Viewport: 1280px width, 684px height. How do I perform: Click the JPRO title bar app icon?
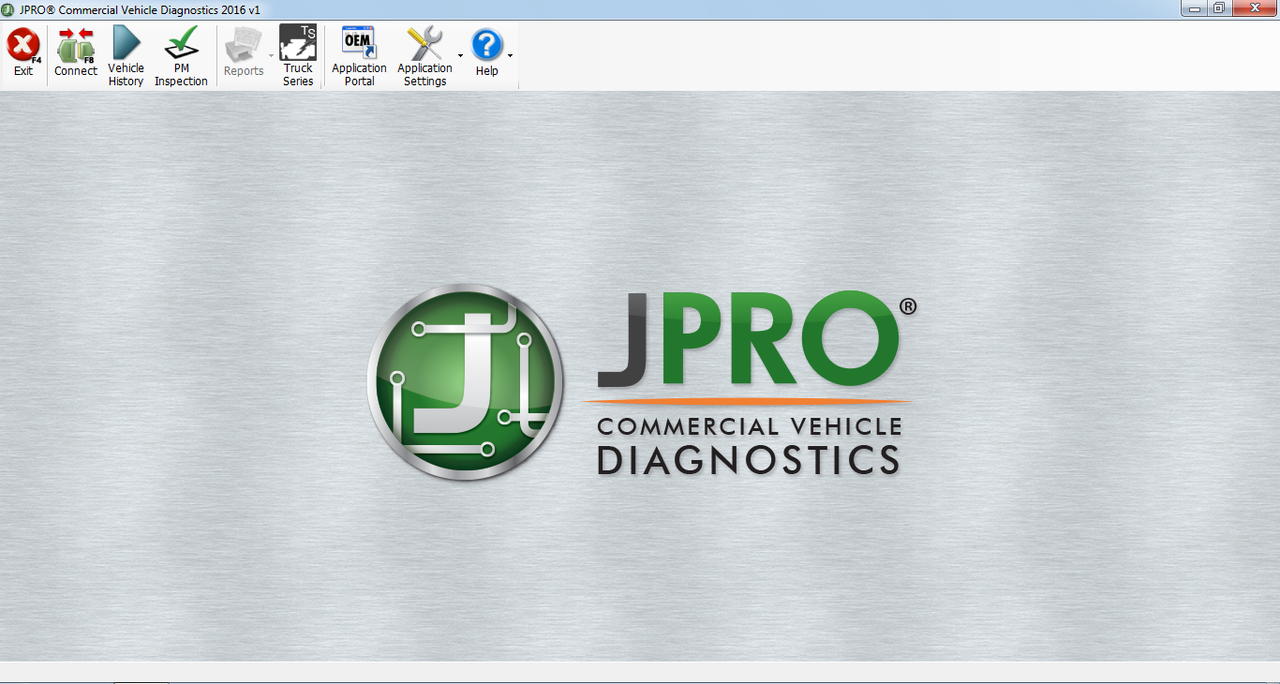pos(8,9)
